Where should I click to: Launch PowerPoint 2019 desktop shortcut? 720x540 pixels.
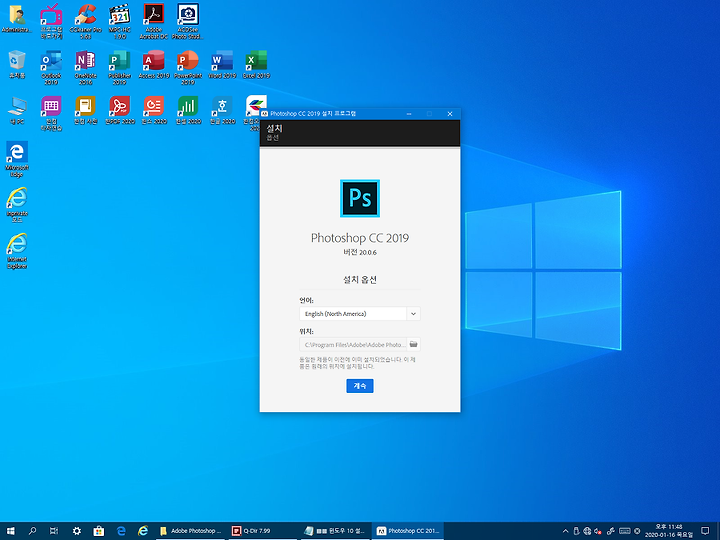tap(188, 68)
